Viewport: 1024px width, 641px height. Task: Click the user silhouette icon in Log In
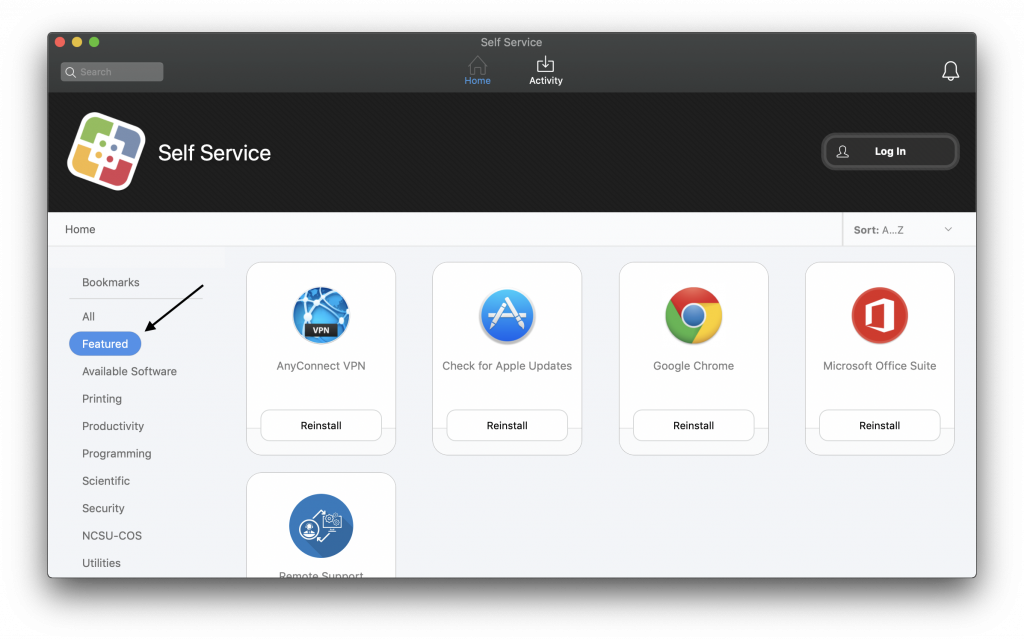click(842, 151)
